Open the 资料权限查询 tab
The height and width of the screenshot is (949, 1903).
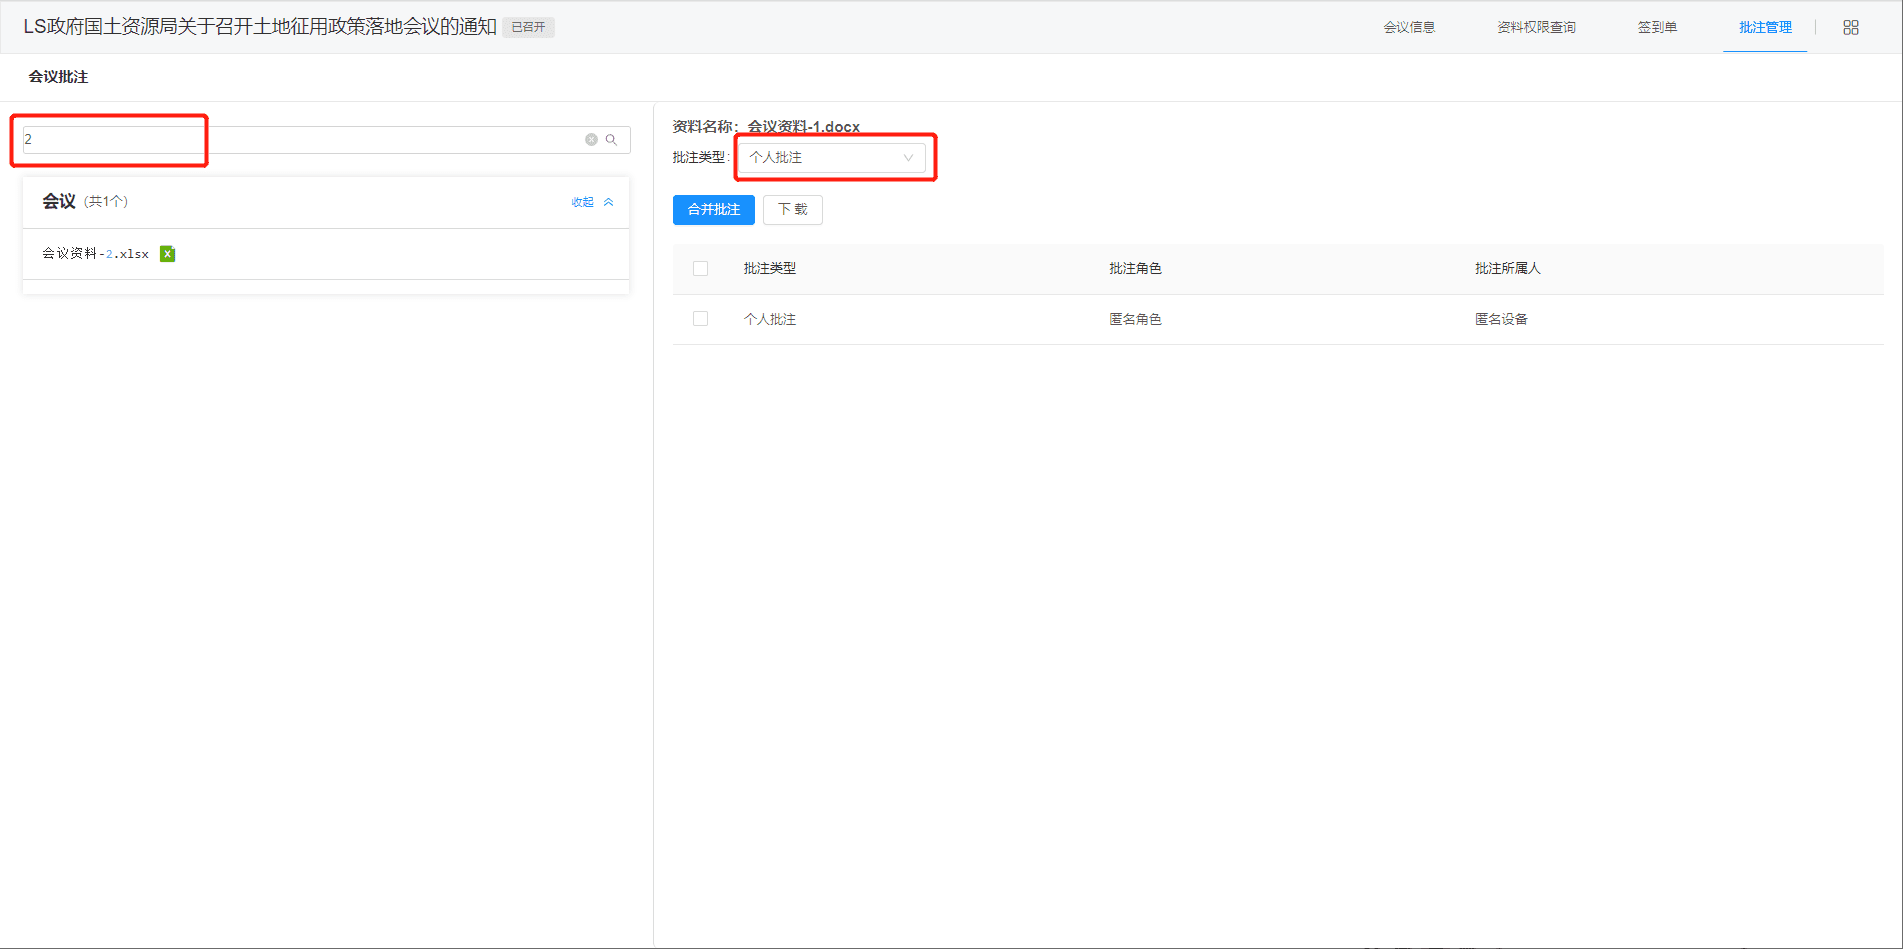coord(1536,27)
